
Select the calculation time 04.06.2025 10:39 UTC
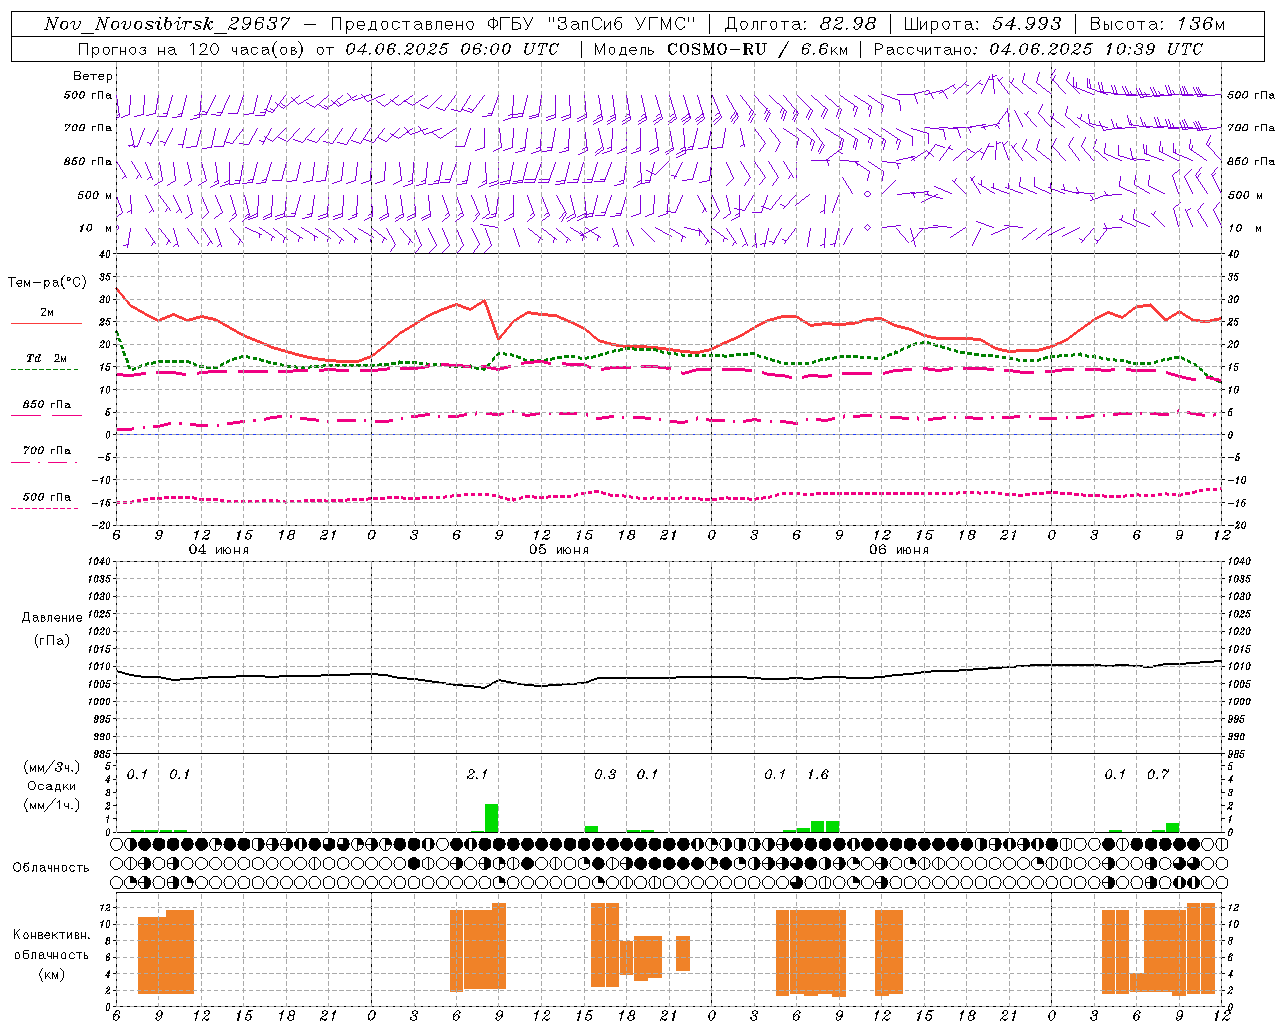(x=1096, y=49)
